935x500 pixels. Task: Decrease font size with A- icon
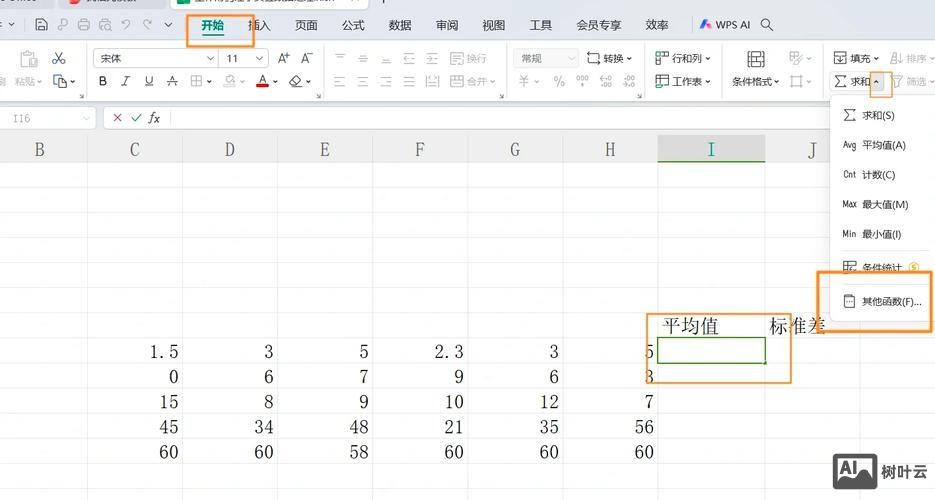[x=306, y=58]
